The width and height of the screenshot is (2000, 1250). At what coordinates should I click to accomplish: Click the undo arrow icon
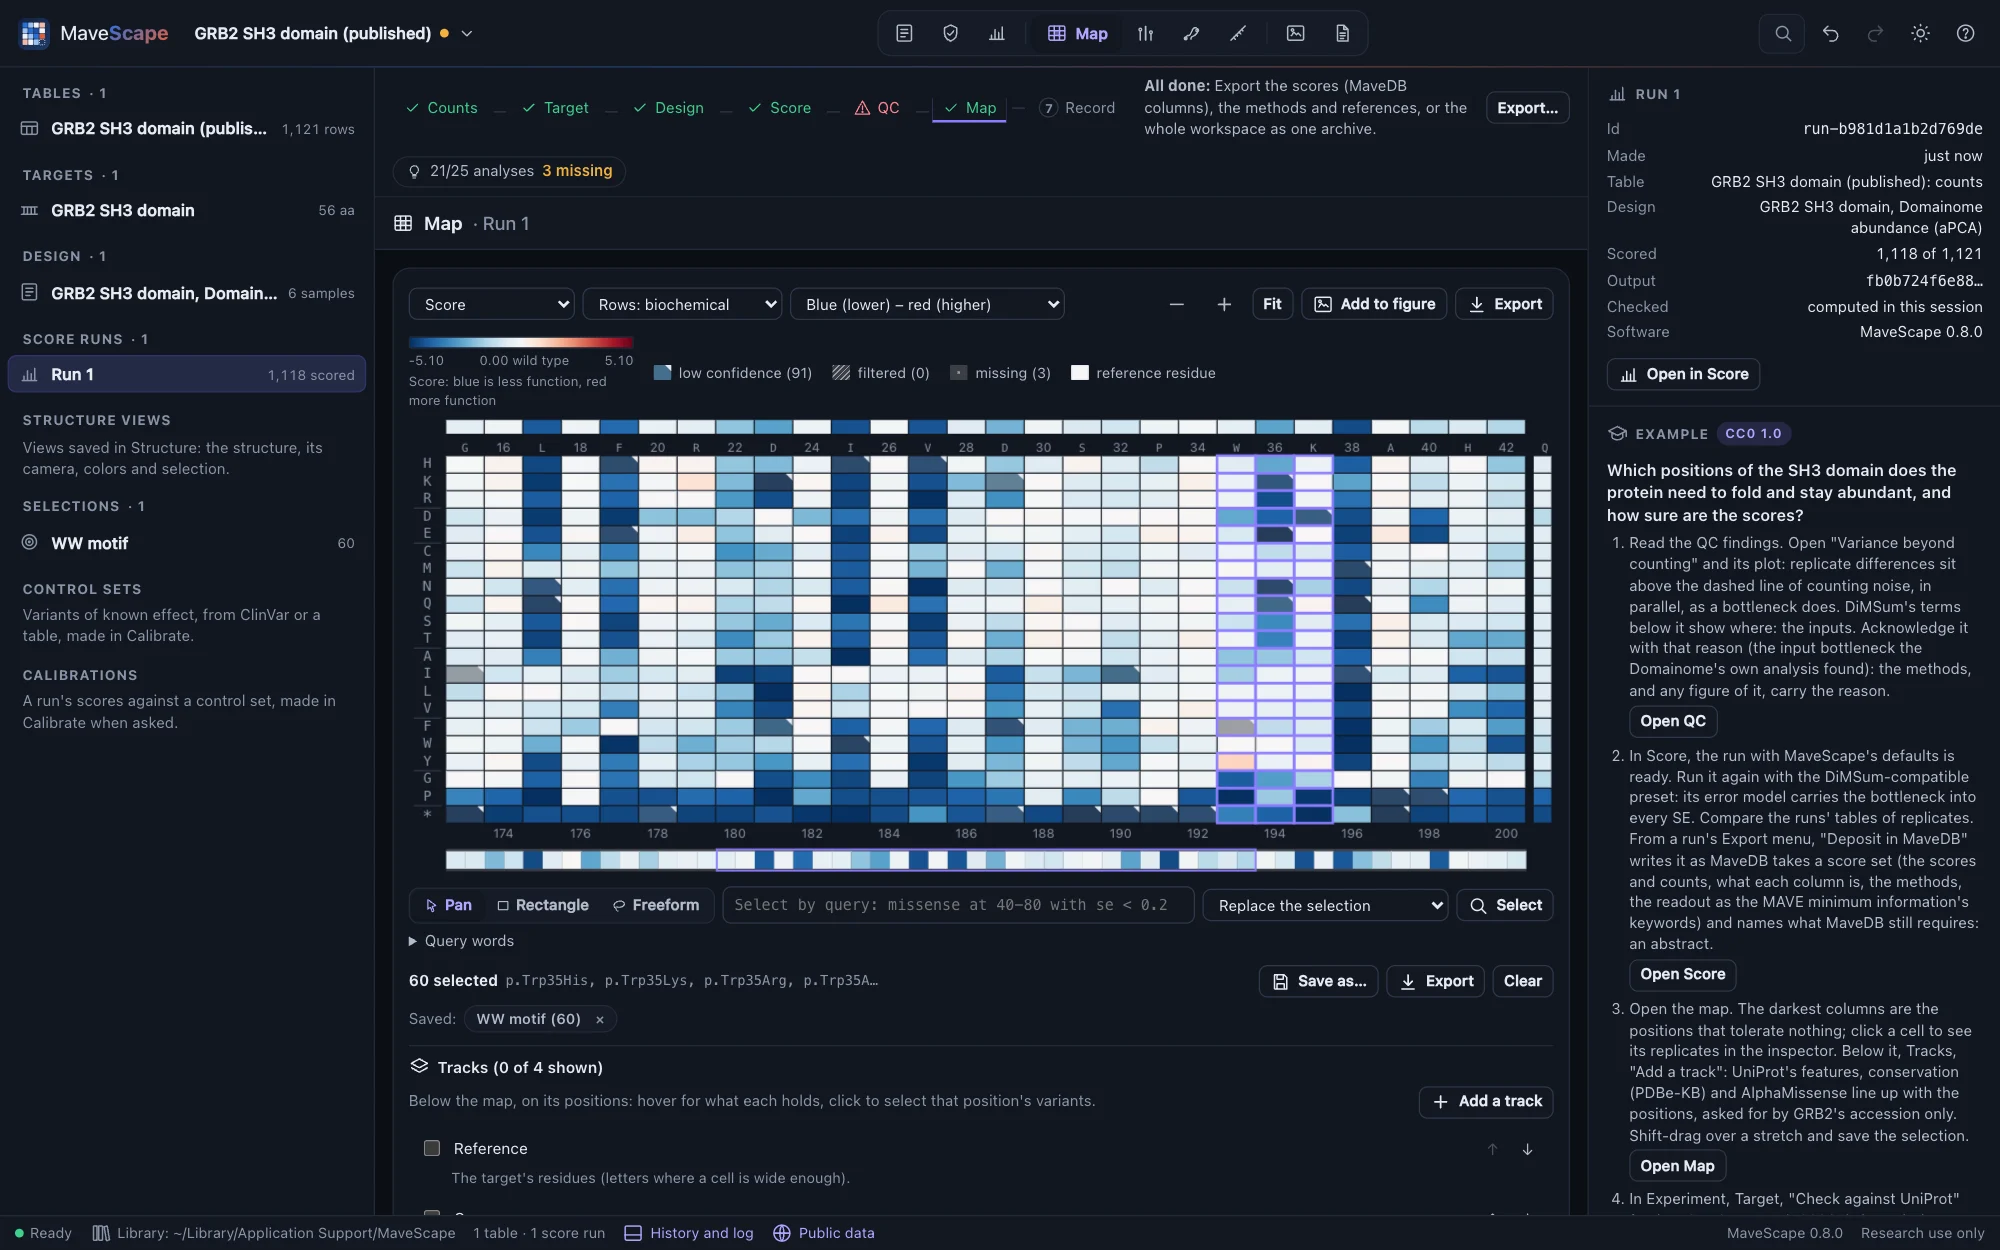1830,34
